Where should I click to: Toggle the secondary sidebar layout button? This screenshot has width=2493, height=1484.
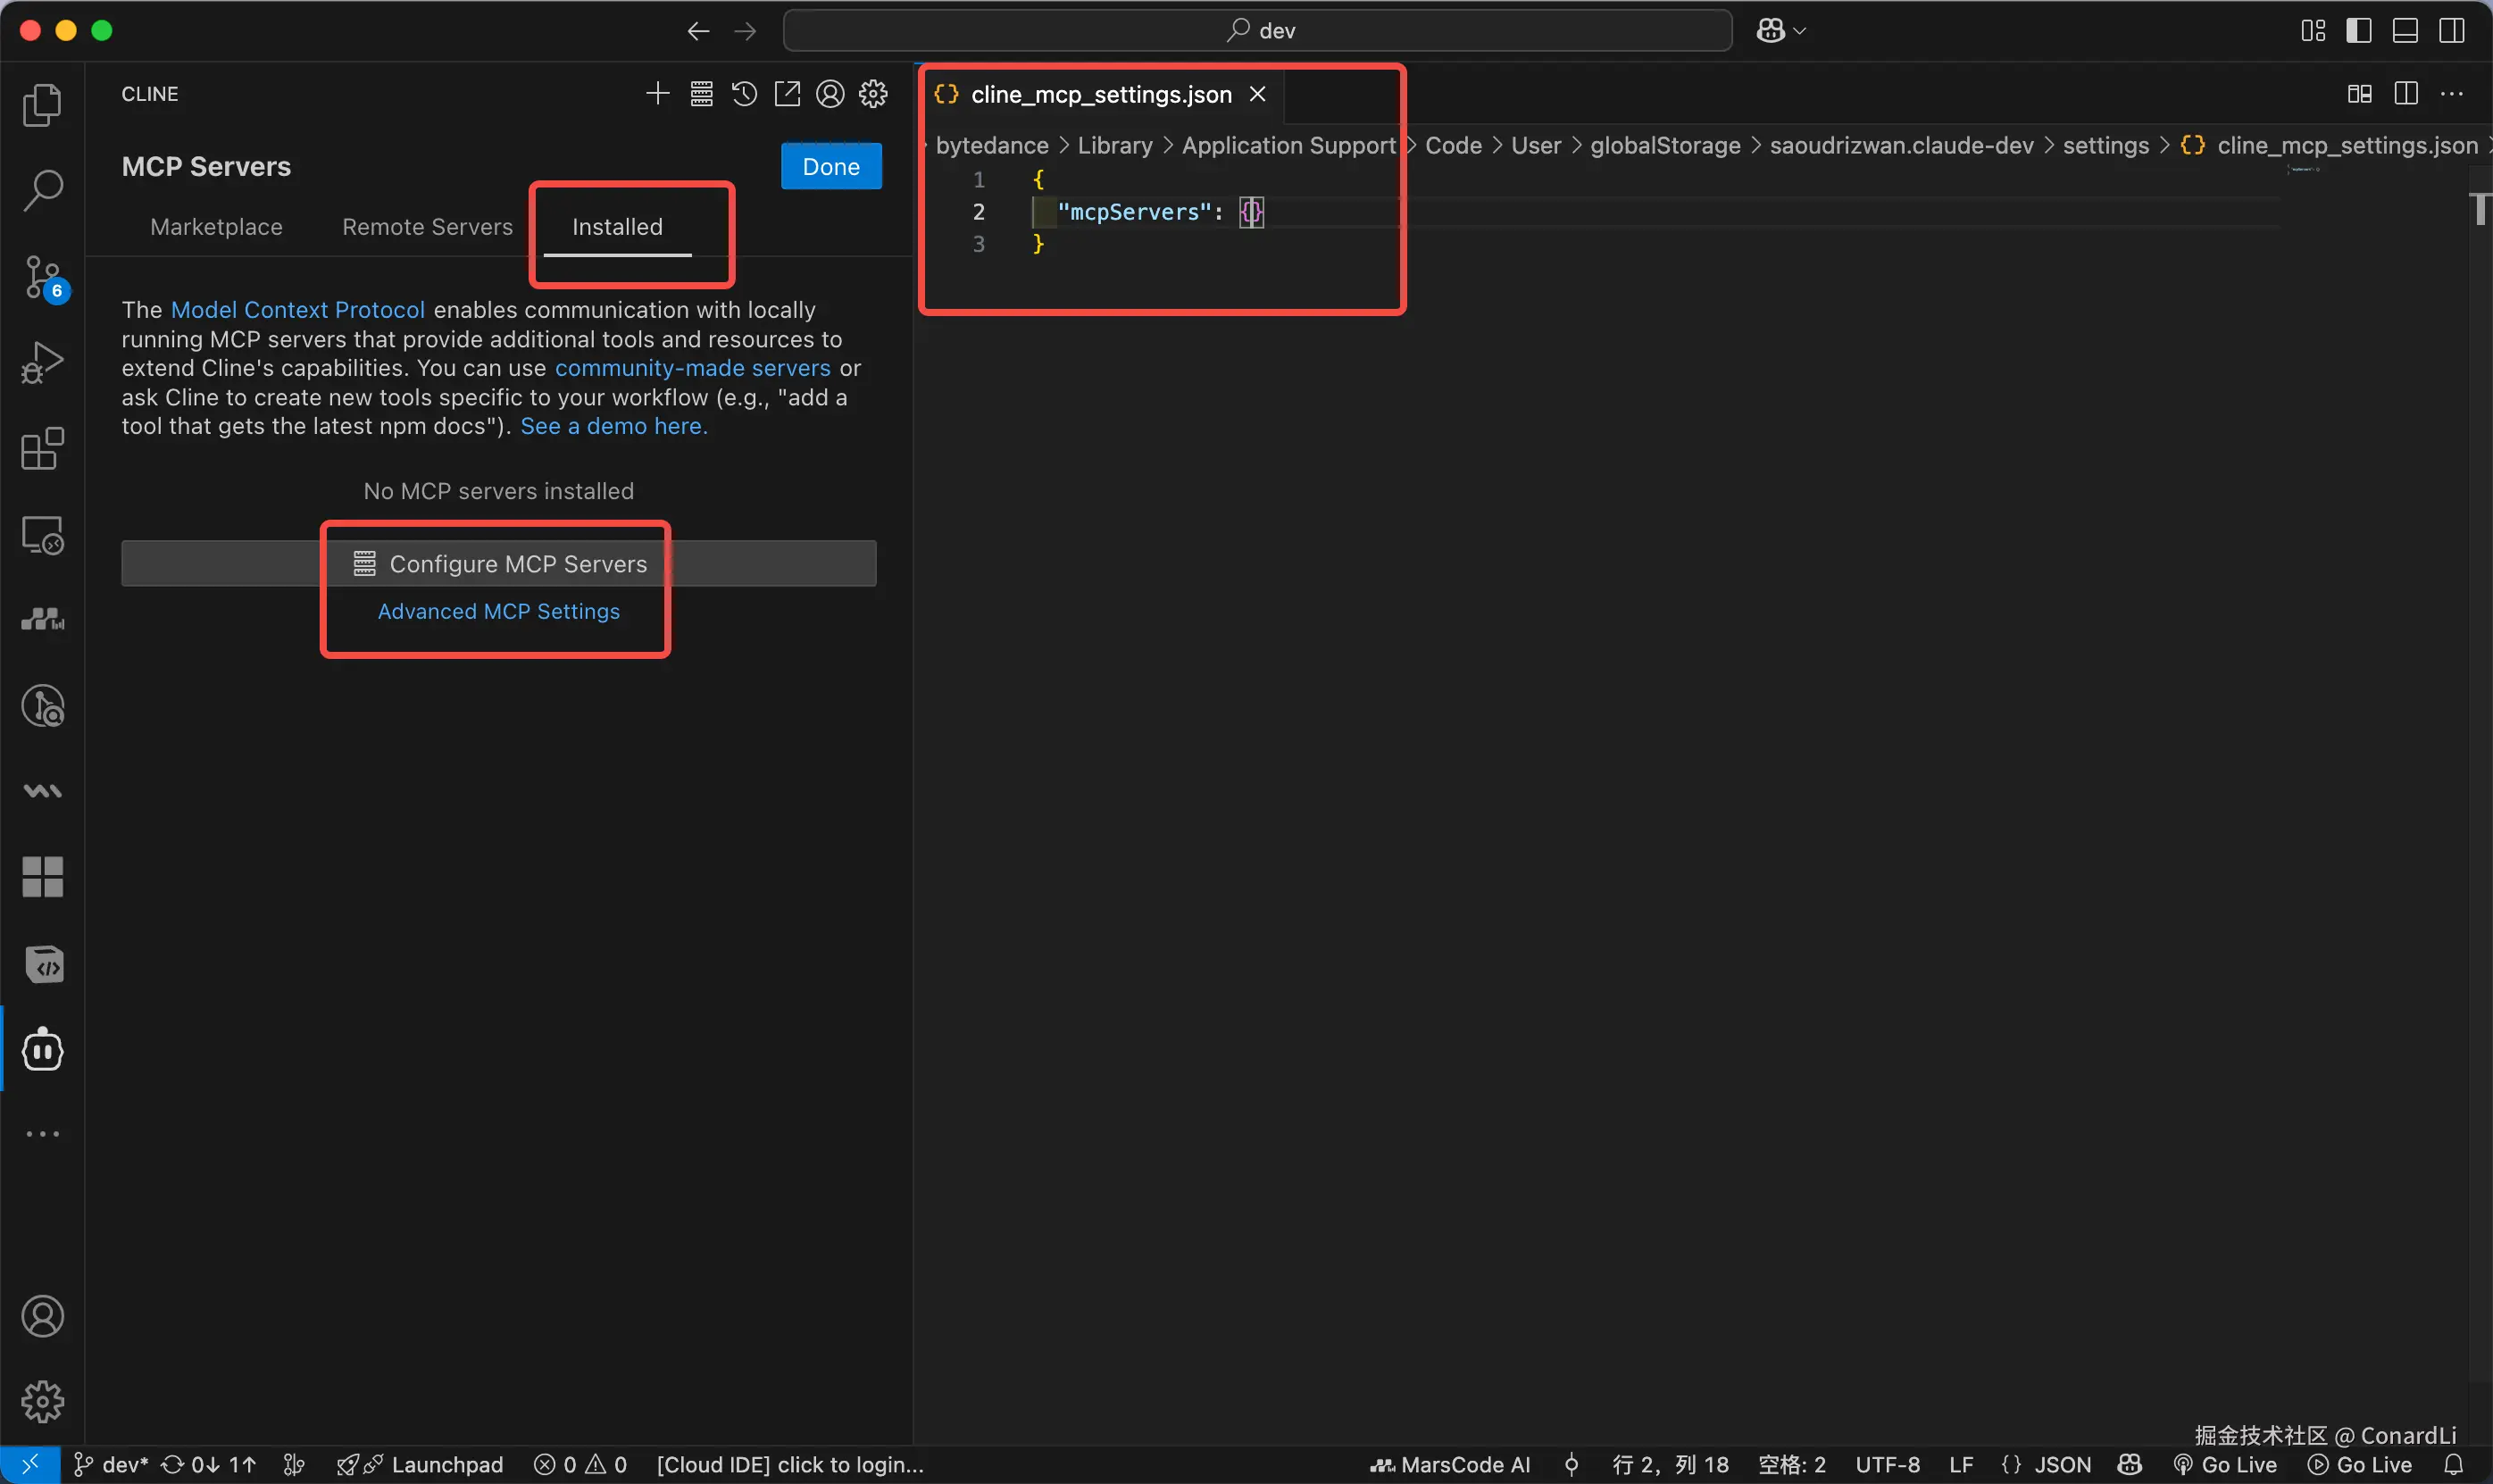click(2451, 31)
